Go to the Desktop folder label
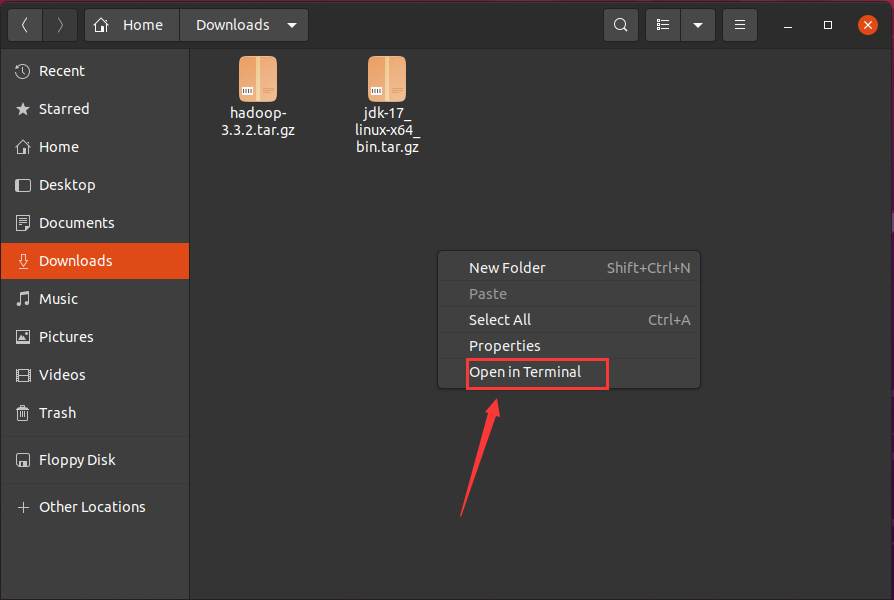The image size is (894, 600). point(67,185)
